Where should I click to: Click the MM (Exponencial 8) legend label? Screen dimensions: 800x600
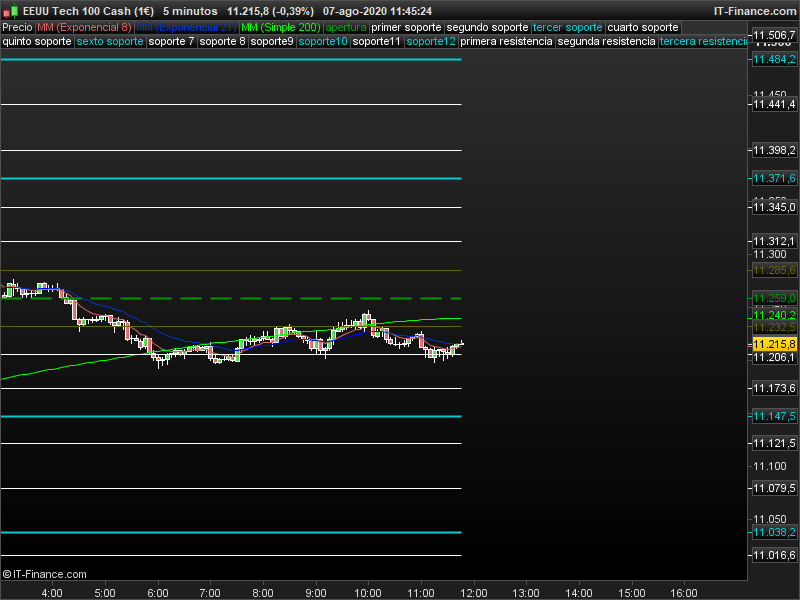84,27
